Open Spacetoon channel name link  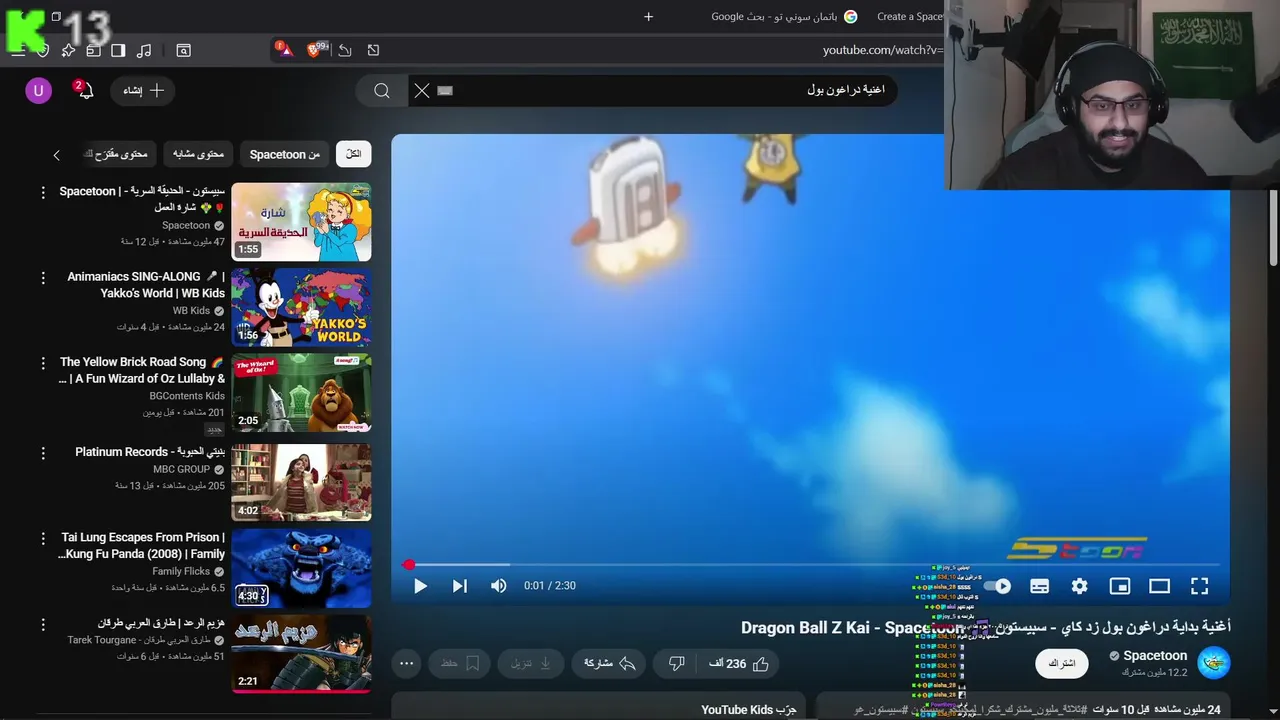pos(1155,656)
